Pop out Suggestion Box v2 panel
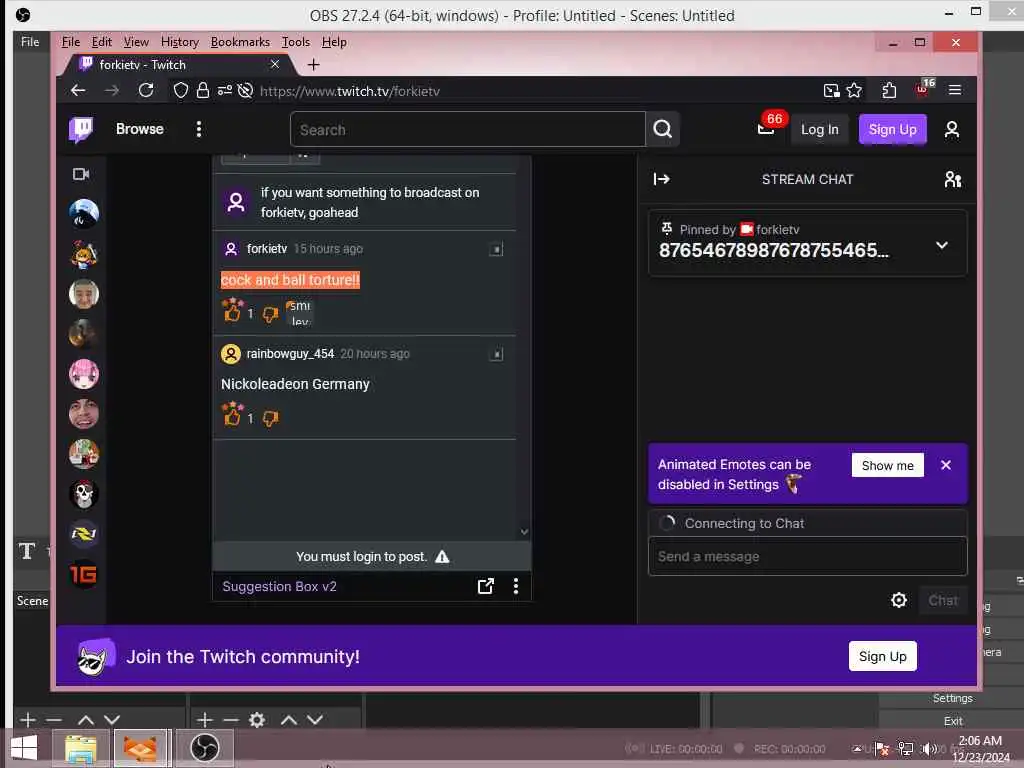This screenshot has height=768, width=1024. tap(485, 586)
